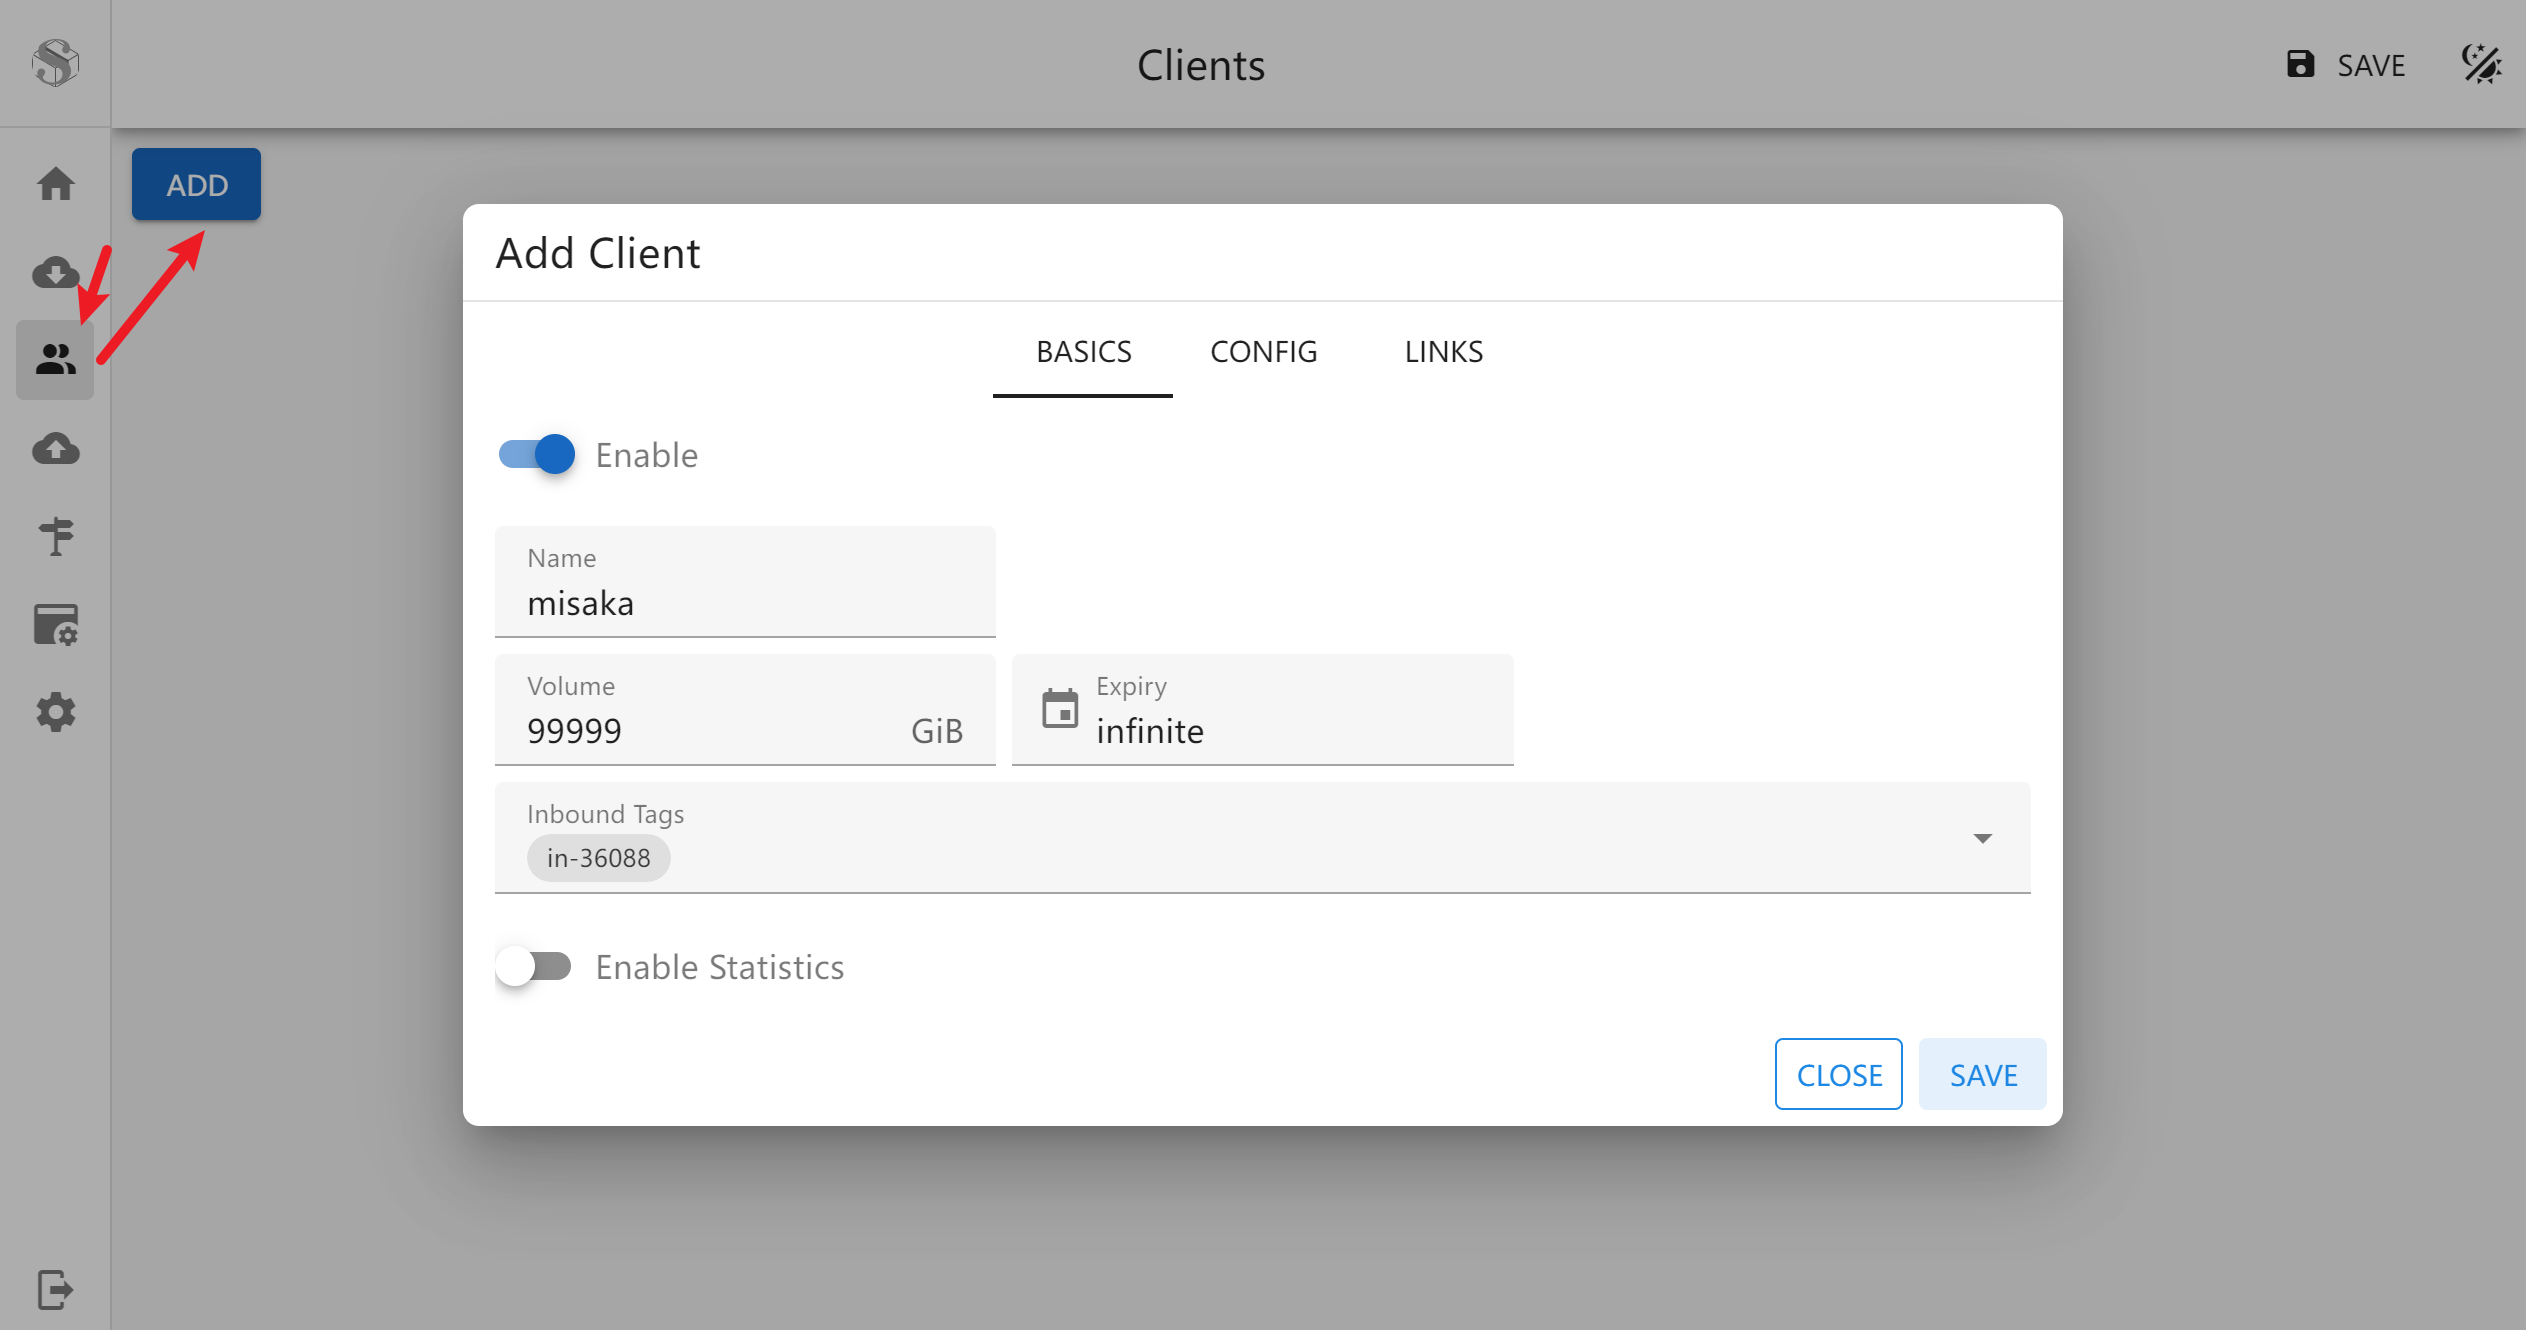Switch to the CONFIG tab

[1263, 352]
